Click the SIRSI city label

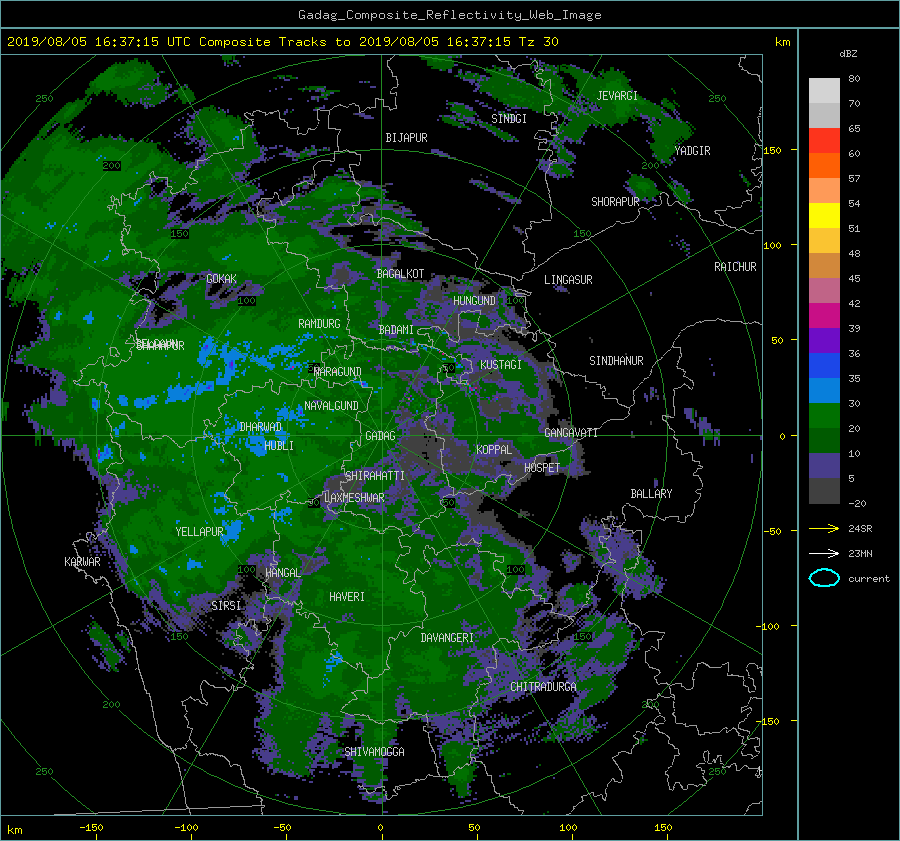[x=226, y=606]
